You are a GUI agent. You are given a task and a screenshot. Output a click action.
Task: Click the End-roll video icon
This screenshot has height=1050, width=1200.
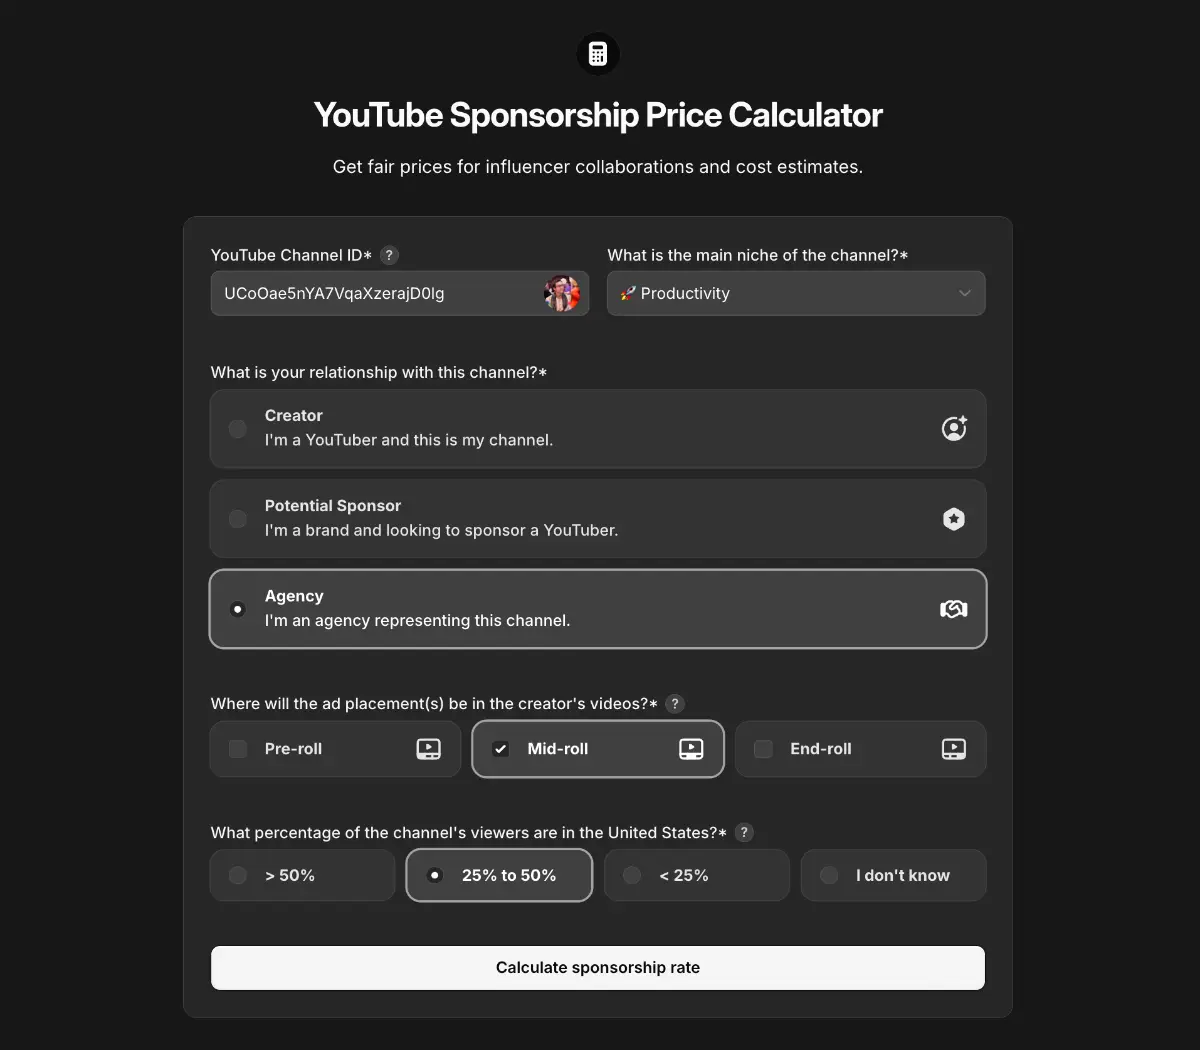pos(954,749)
